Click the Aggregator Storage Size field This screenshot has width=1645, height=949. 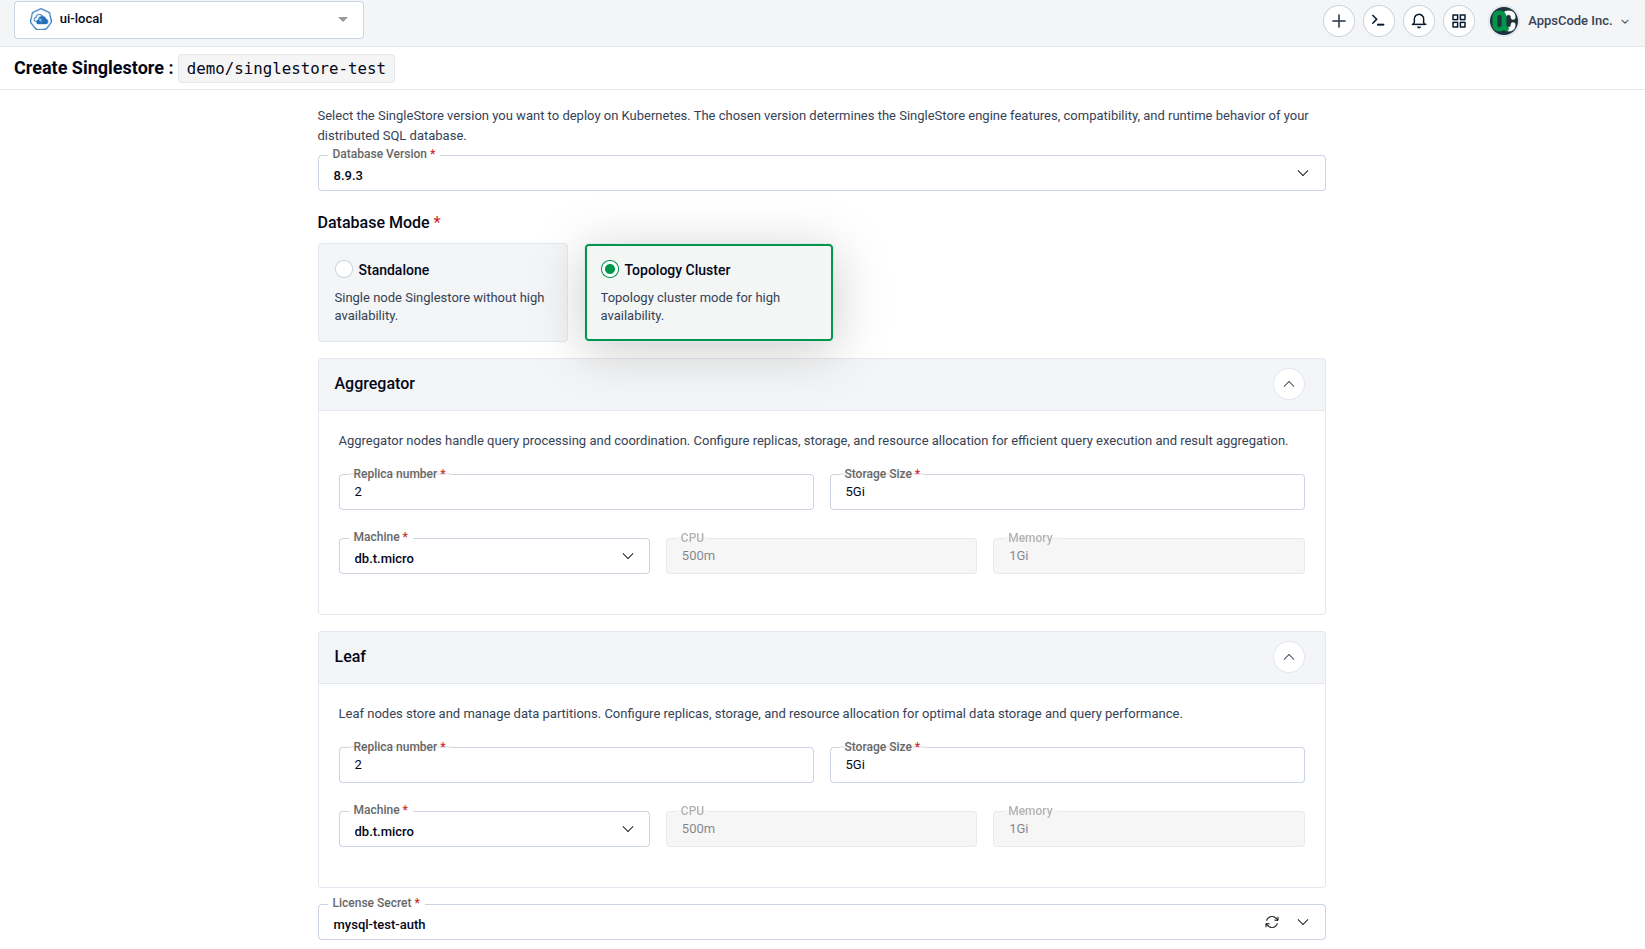point(1067,492)
